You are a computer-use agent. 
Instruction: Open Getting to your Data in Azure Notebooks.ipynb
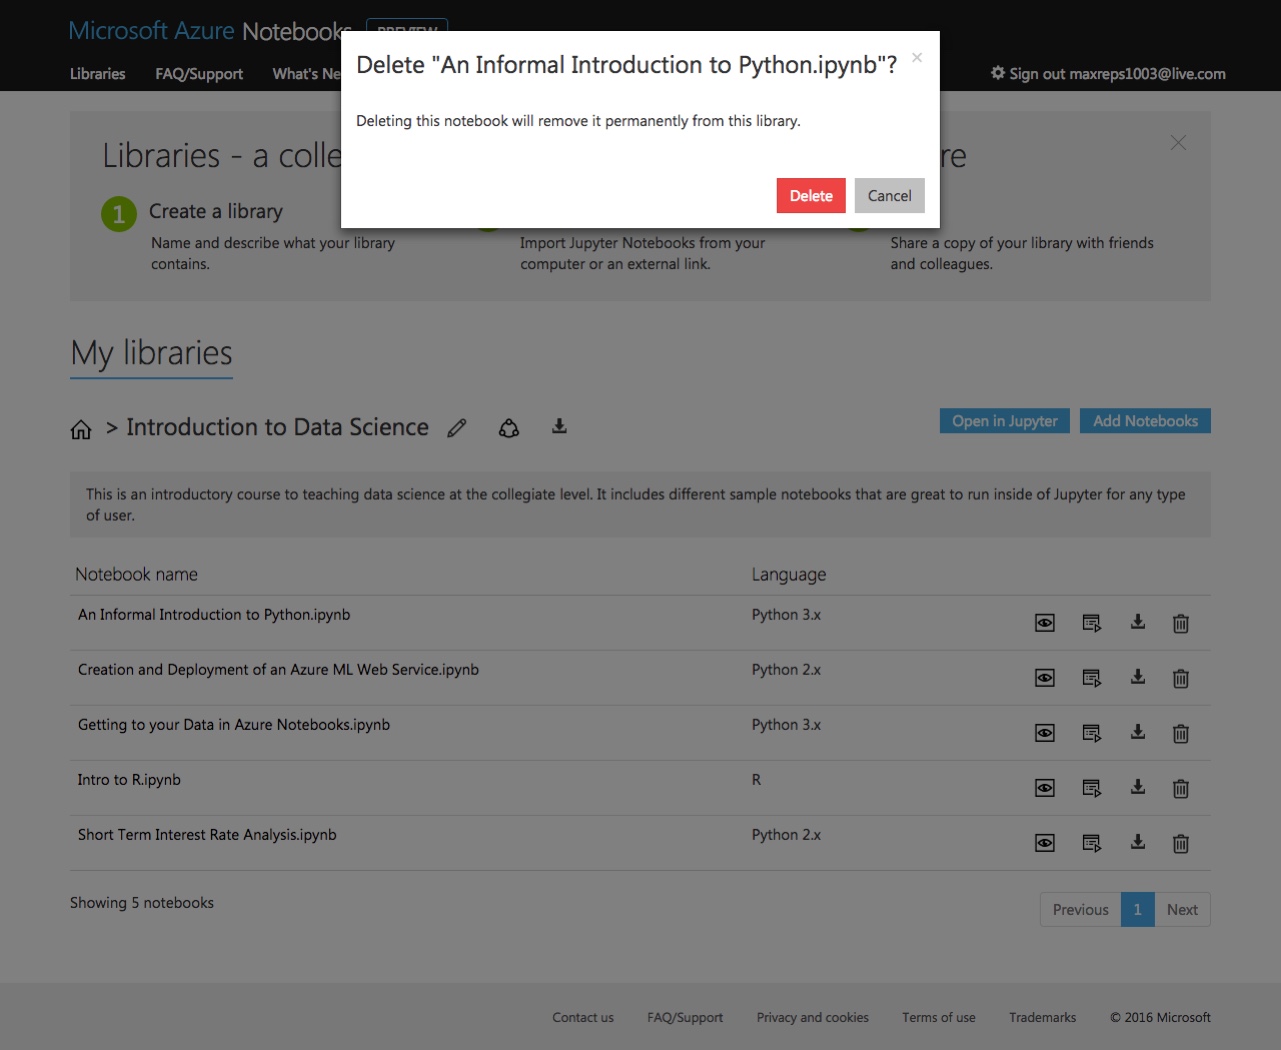[234, 725]
